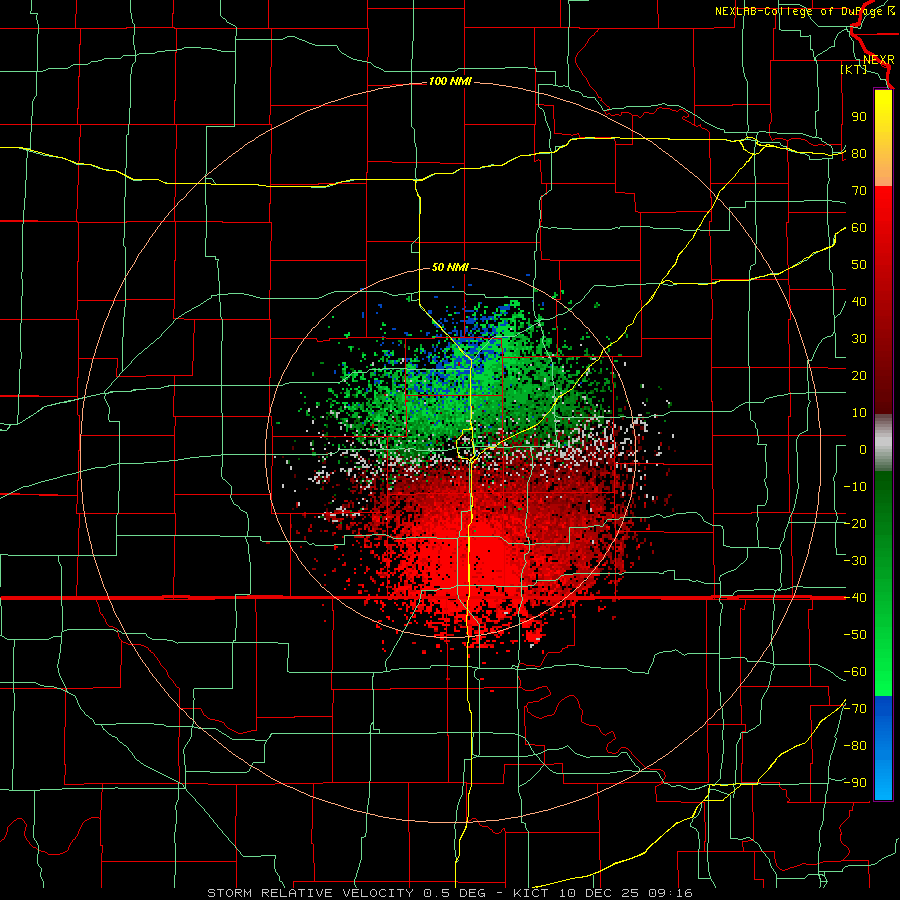Click the 70 label on velocity scale

click(x=859, y=191)
